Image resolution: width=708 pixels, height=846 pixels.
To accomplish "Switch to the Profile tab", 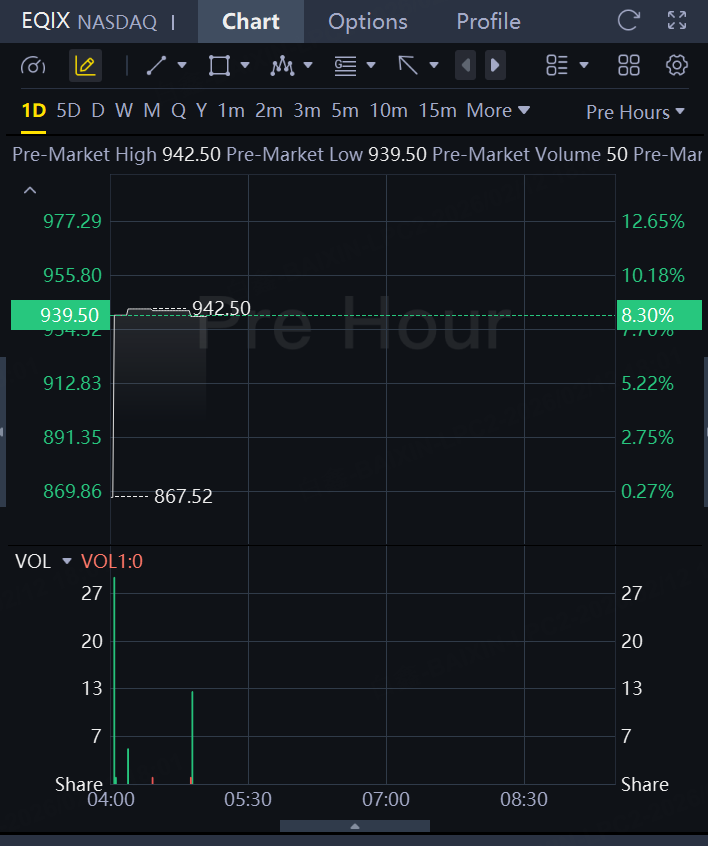I will pyautogui.click(x=488, y=22).
